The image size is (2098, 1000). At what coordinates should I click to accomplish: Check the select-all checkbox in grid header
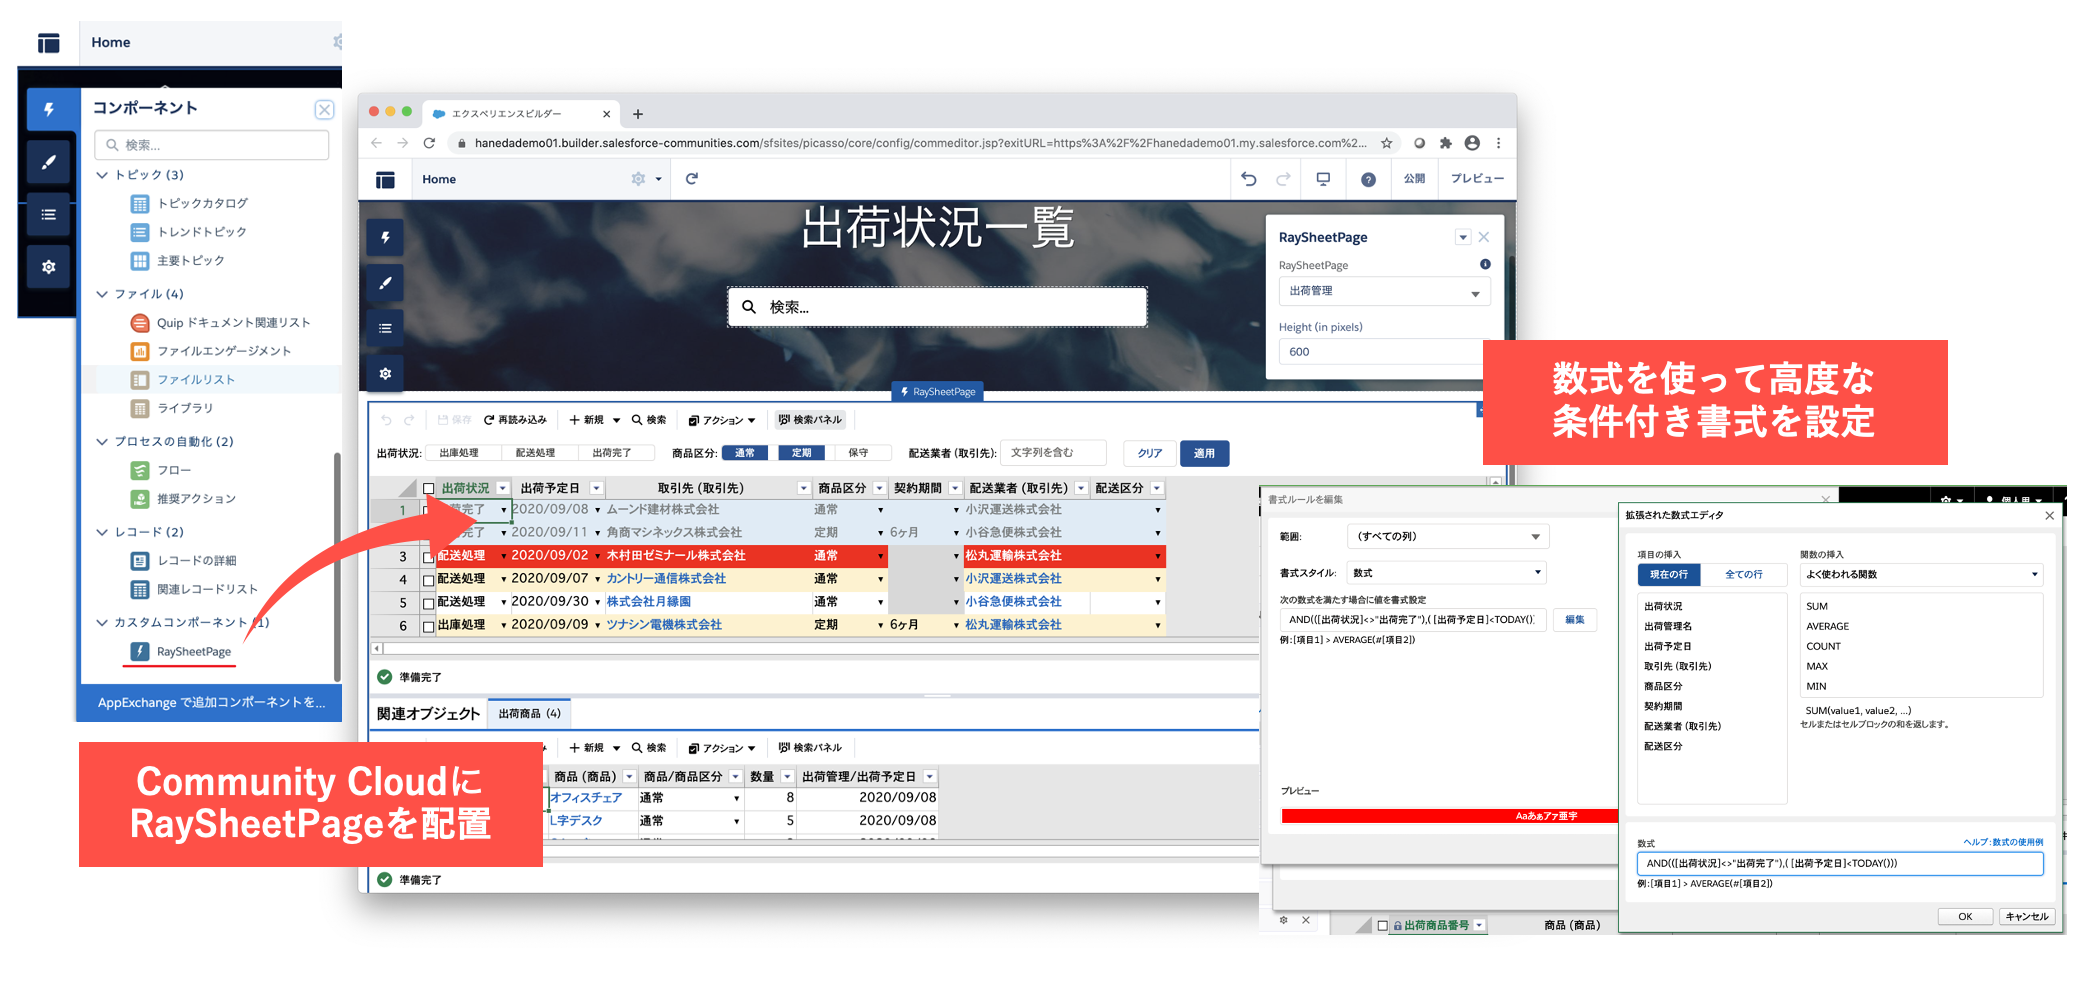point(428,489)
